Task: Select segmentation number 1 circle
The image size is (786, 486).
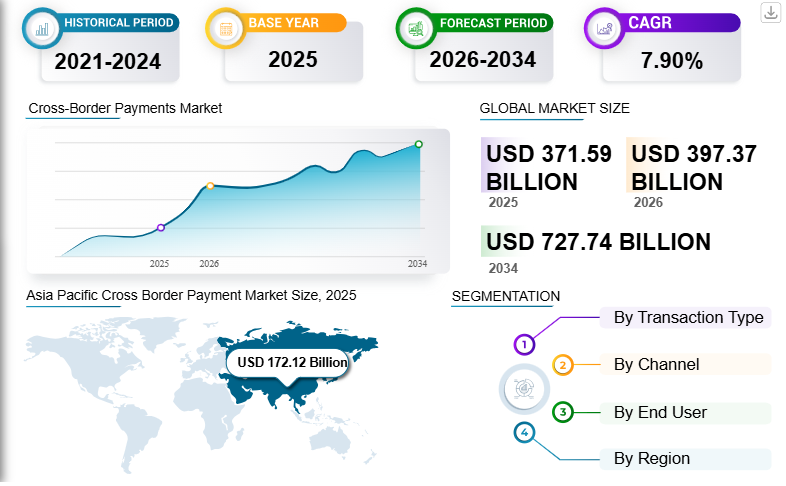Action: pyautogui.click(x=524, y=345)
